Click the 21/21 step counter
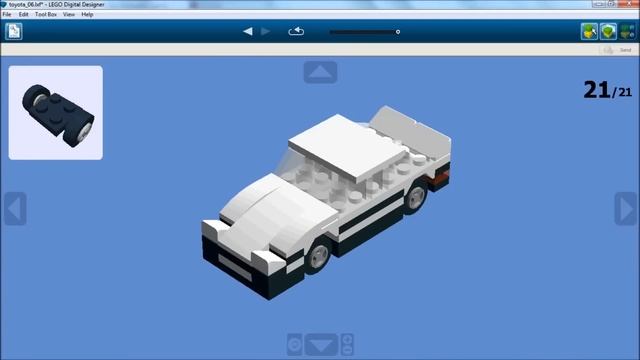The height and width of the screenshot is (360, 640). [x=607, y=90]
